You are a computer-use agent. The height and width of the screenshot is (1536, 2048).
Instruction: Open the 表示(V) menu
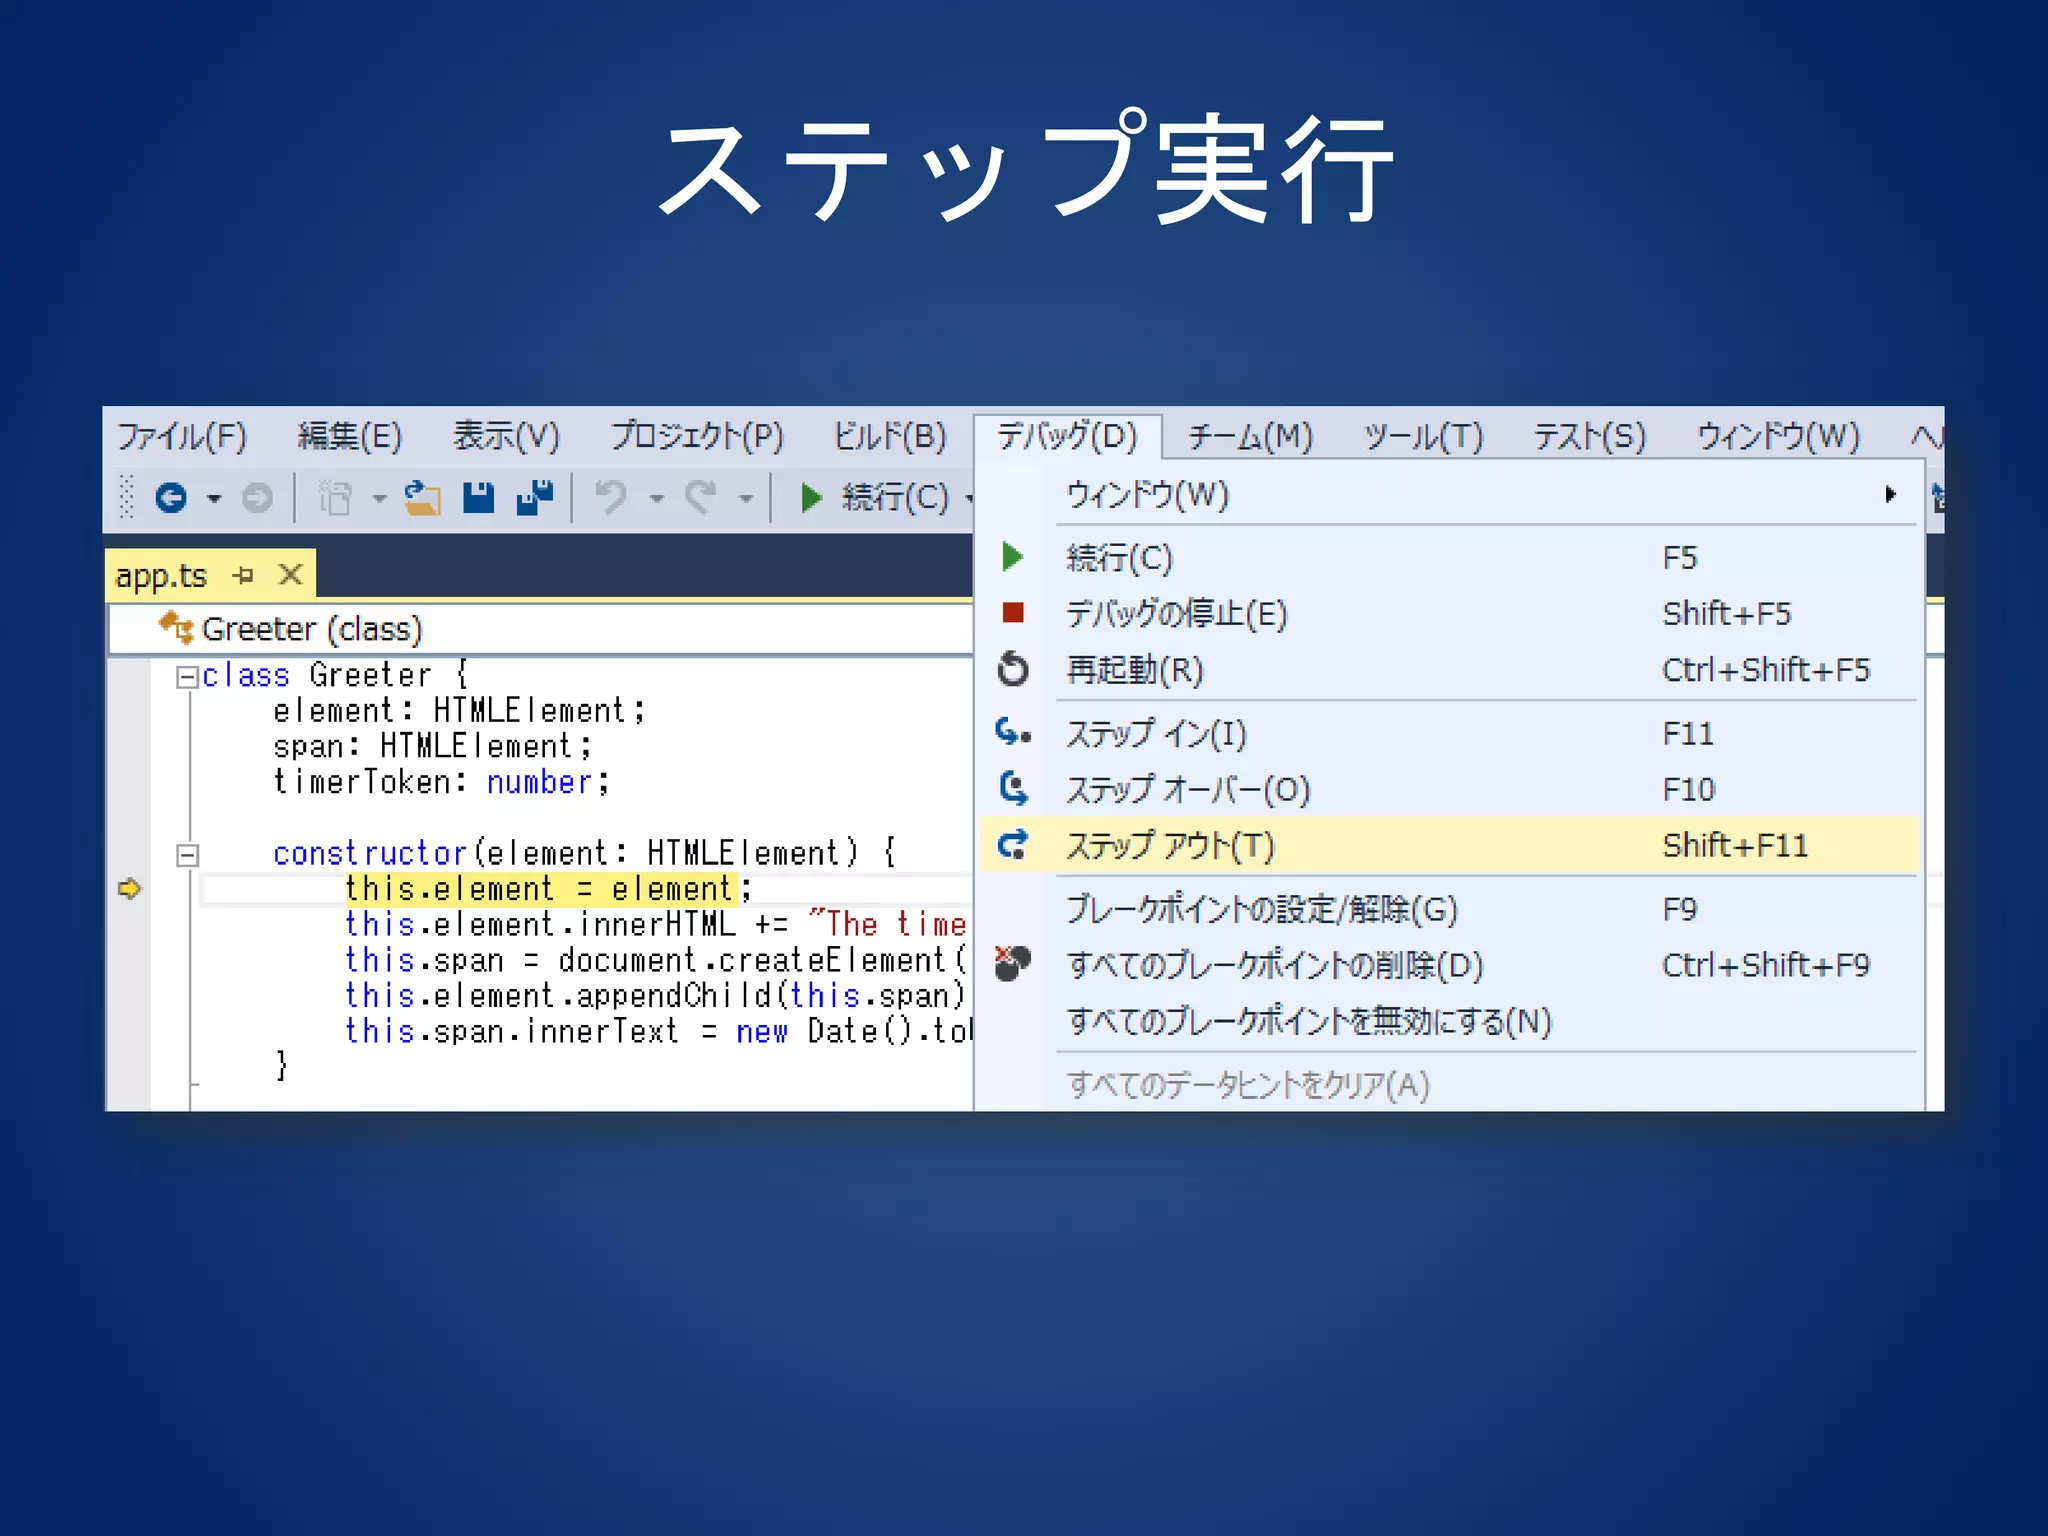tap(506, 437)
